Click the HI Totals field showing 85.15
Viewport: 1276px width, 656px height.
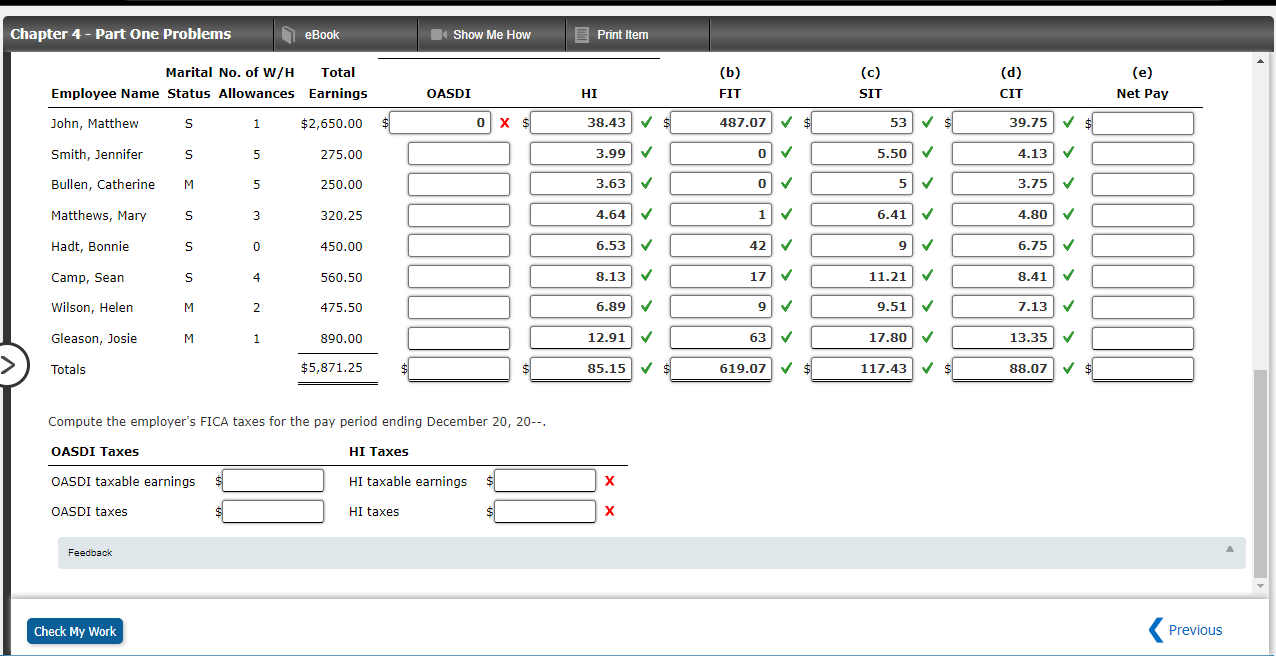click(x=581, y=369)
